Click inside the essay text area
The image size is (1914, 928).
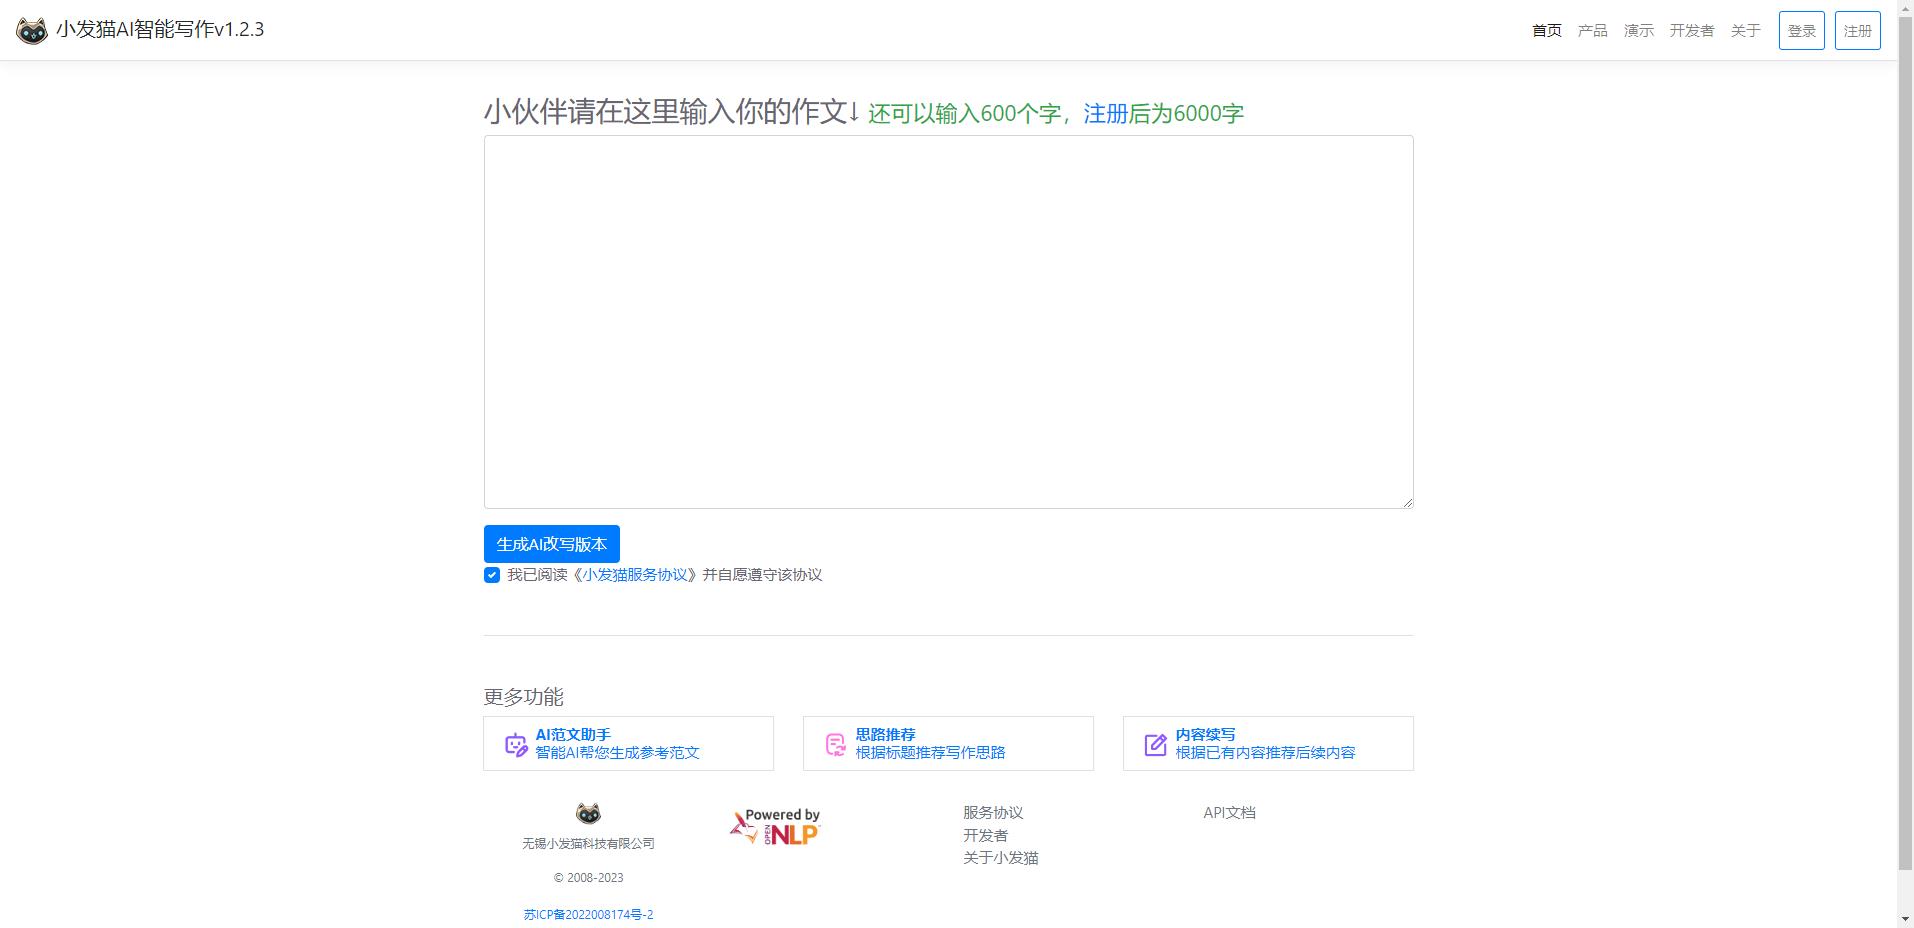(948, 322)
